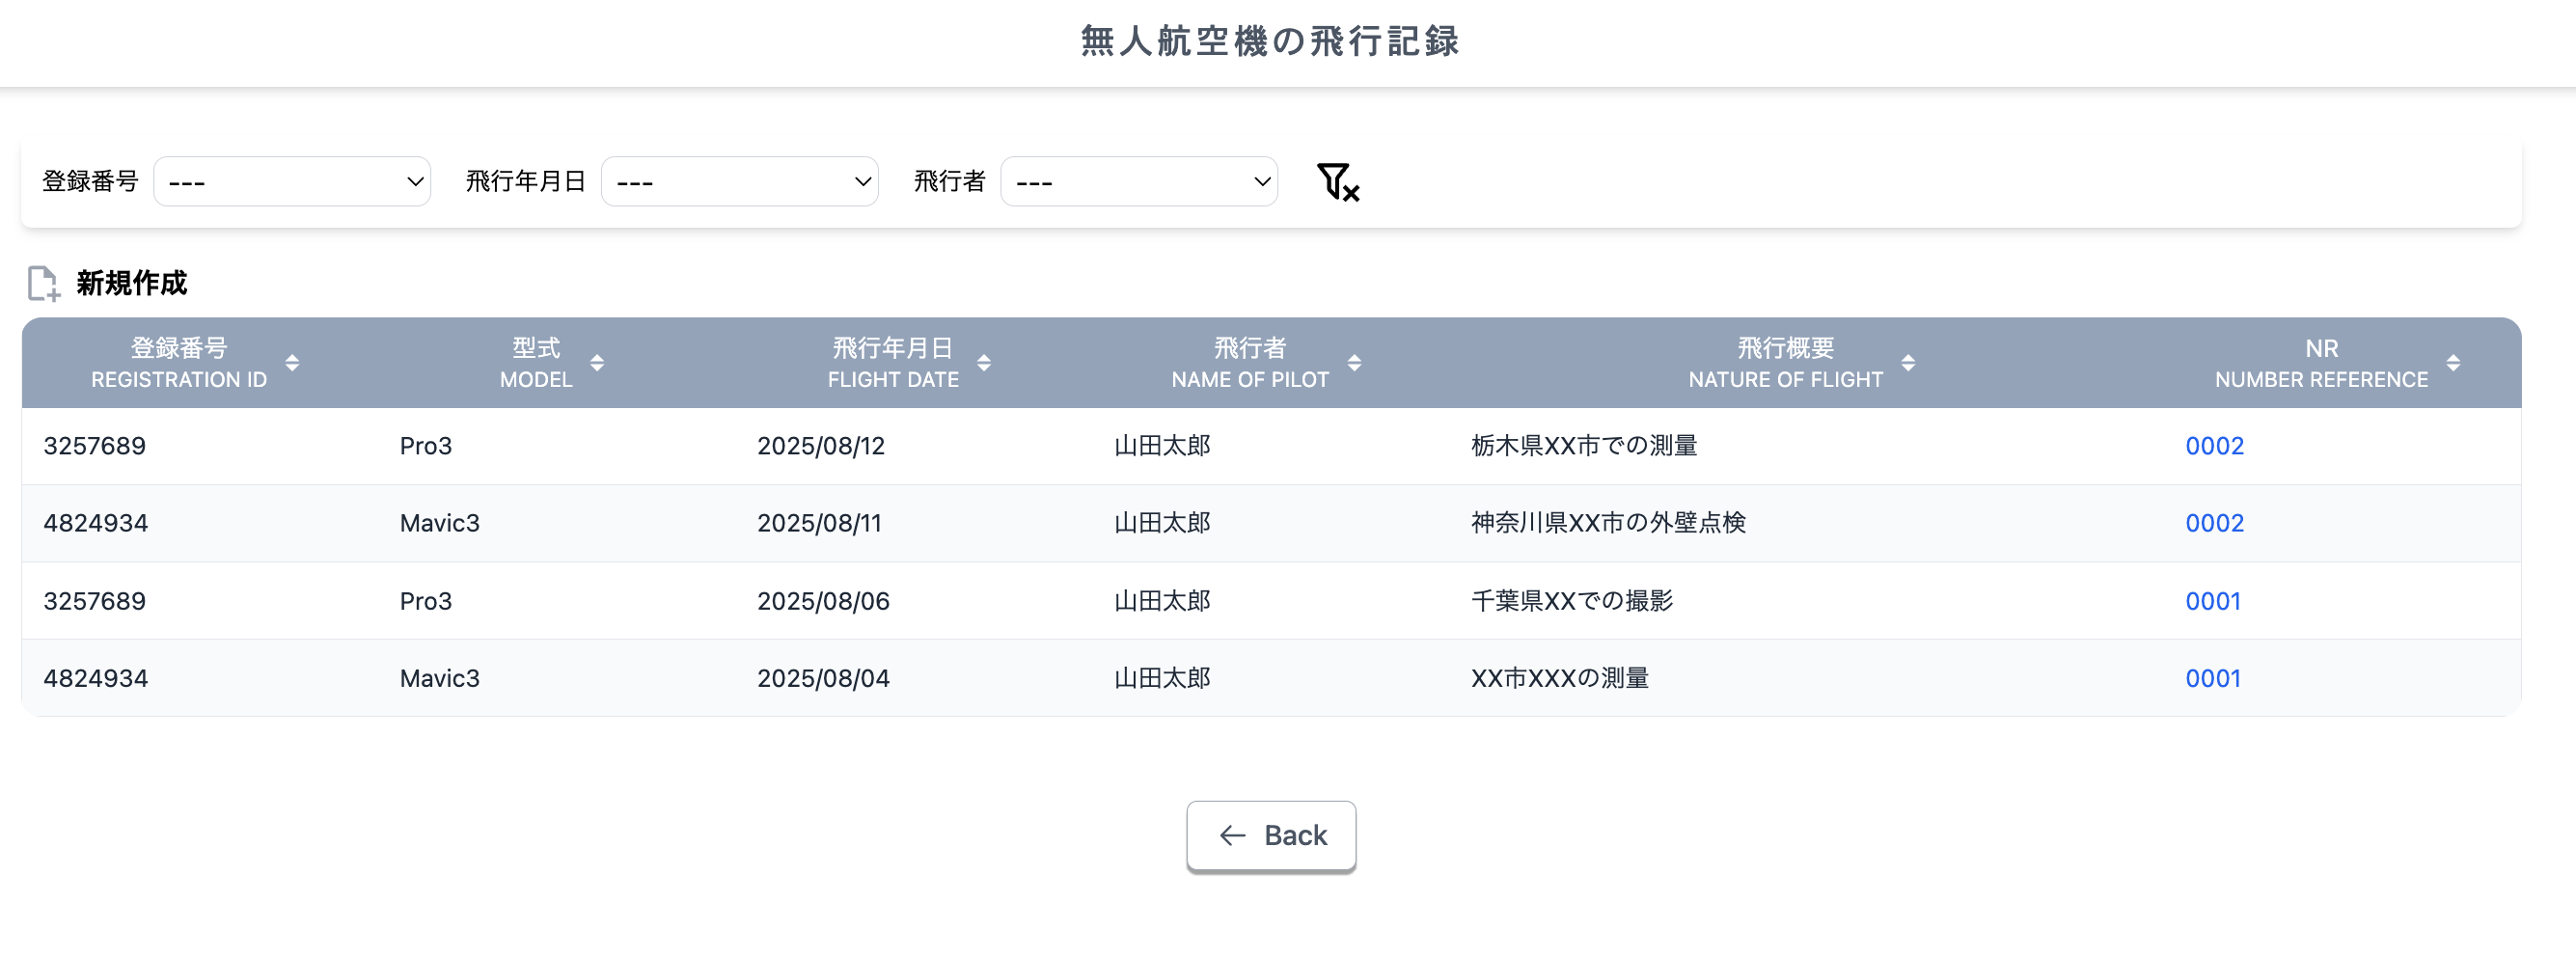Click the sort icon on MODEL column
This screenshot has height=957, width=2576.
598,363
